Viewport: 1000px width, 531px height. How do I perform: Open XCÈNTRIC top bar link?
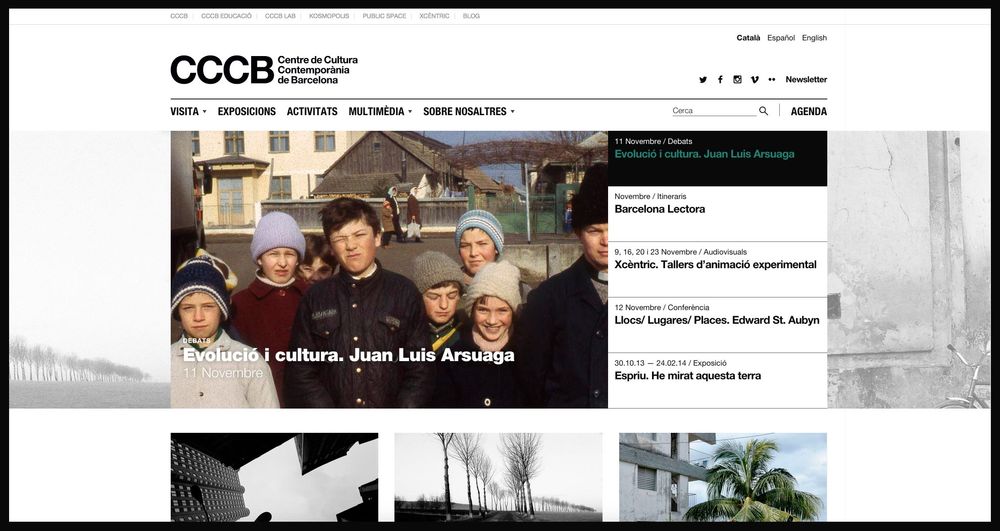(x=434, y=16)
